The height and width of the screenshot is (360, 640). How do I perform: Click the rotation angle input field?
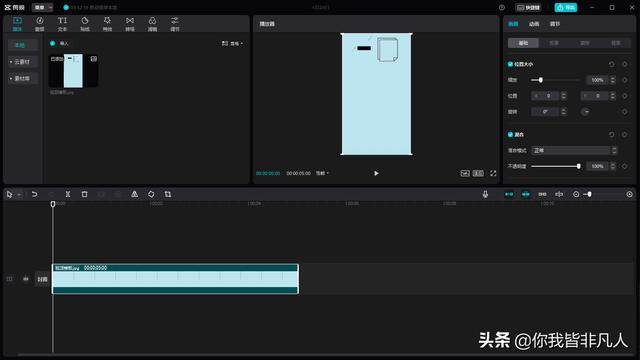(546, 112)
